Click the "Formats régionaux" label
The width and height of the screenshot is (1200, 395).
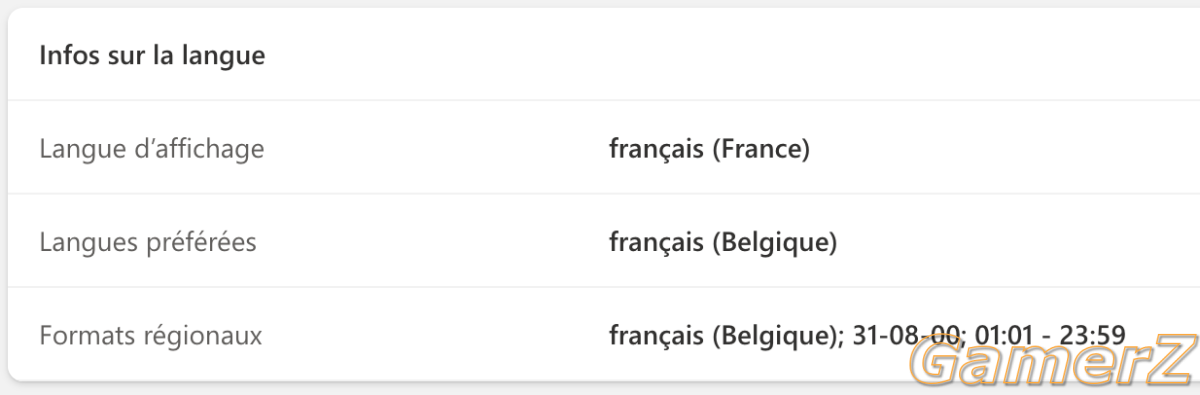pyautogui.click(x=151, y=335)
